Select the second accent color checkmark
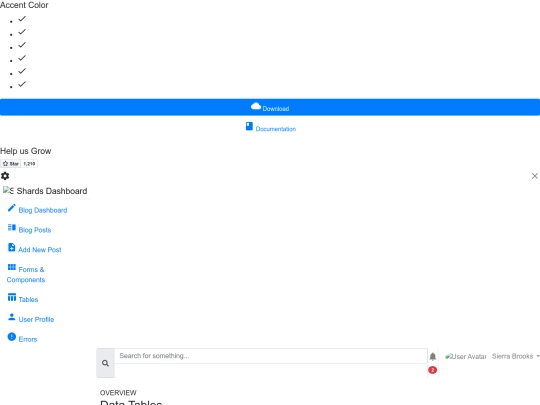The height and width of the screenshot is (405, 540). pyautogui.click(x=22, y=32)
